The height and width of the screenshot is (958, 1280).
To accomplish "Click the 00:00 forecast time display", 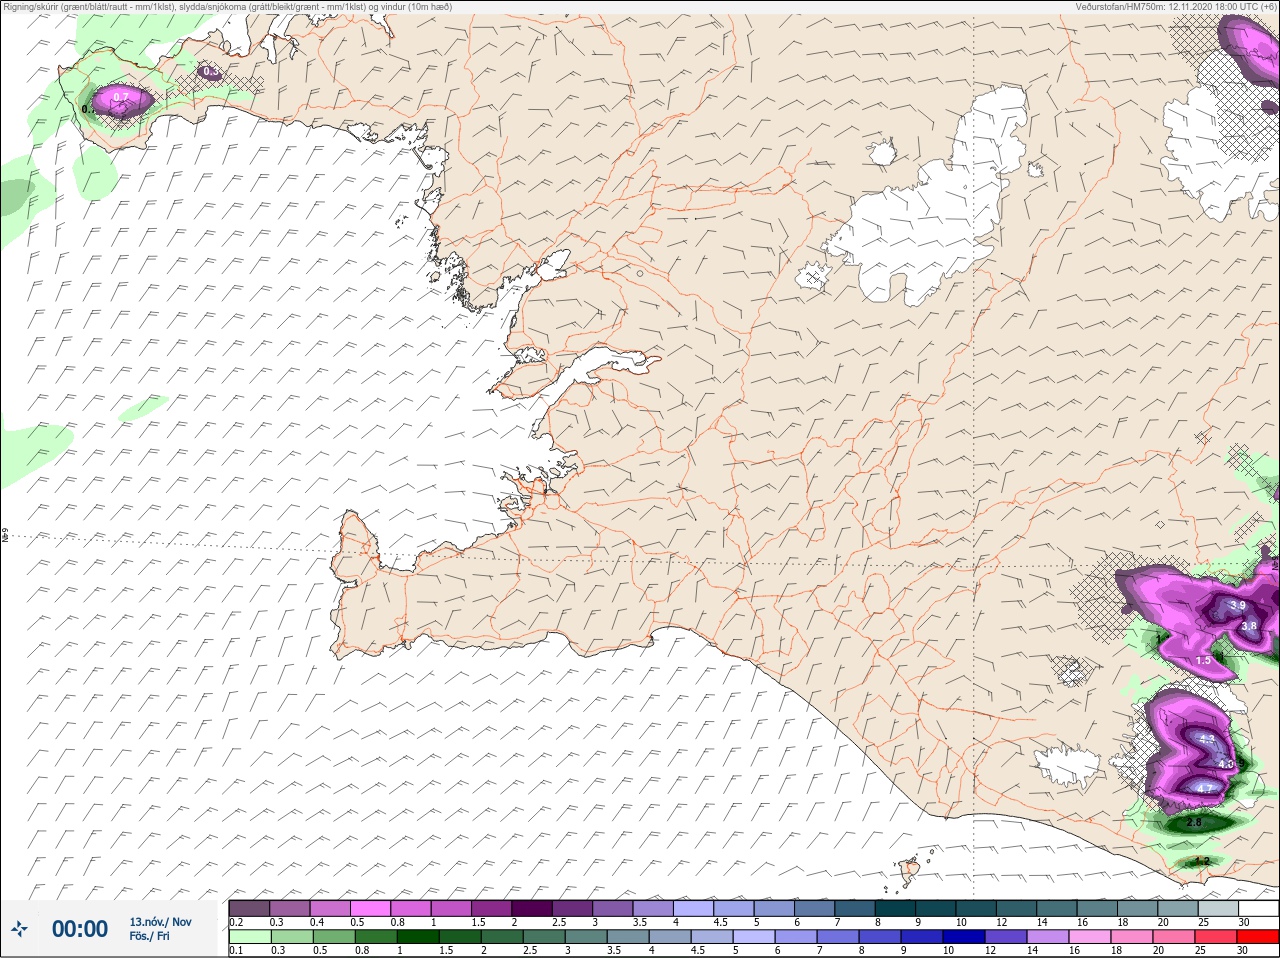I will 80,929.
